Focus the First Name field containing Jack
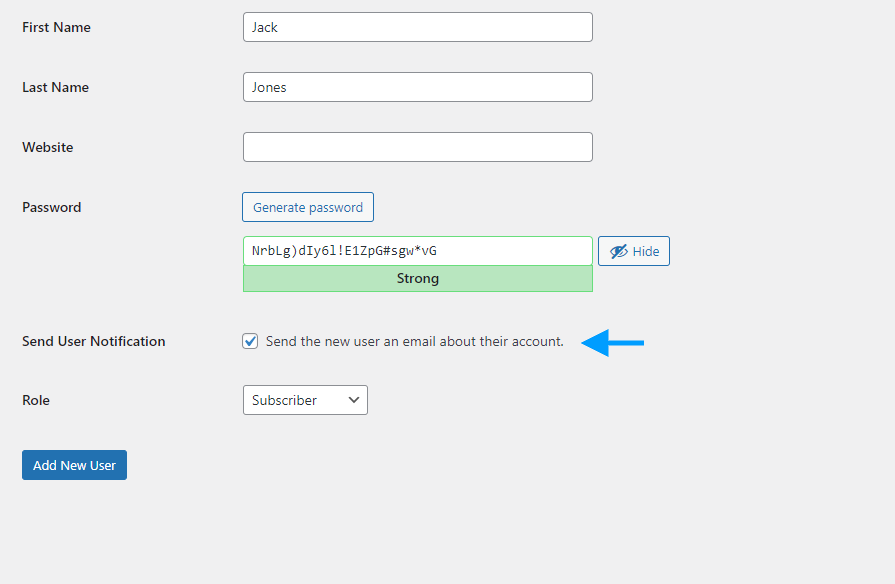The width and height of the screenshot is (895, 584). click(x=418, y=27)
